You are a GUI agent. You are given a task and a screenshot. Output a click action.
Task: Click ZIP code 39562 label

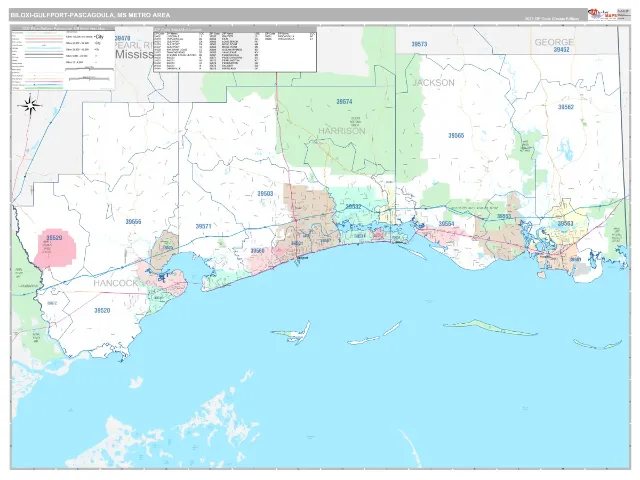coord(566,107)
